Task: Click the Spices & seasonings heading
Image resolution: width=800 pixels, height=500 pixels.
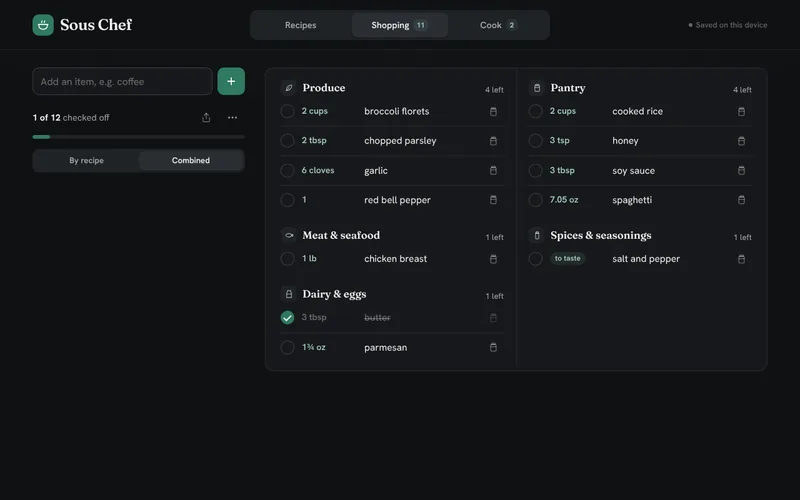Action: pyautogui.click(x=601, y=235)
